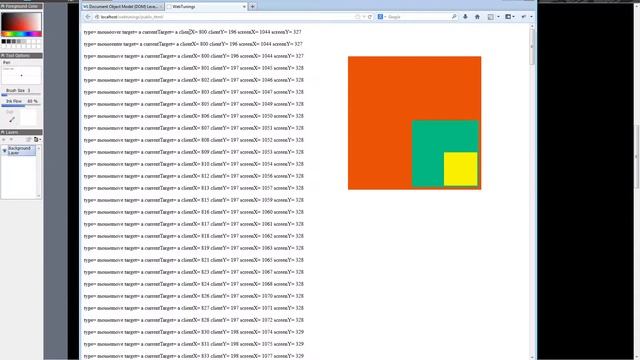This screenshot has height=360, width=640.
Task: Open a new browser tab
Action: (x=253, y=7)
